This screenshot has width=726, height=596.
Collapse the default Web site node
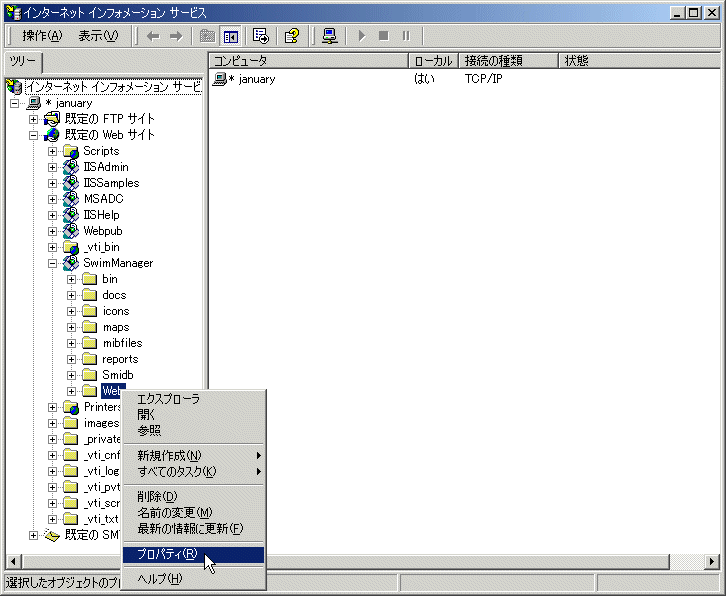tap(33, 136)
